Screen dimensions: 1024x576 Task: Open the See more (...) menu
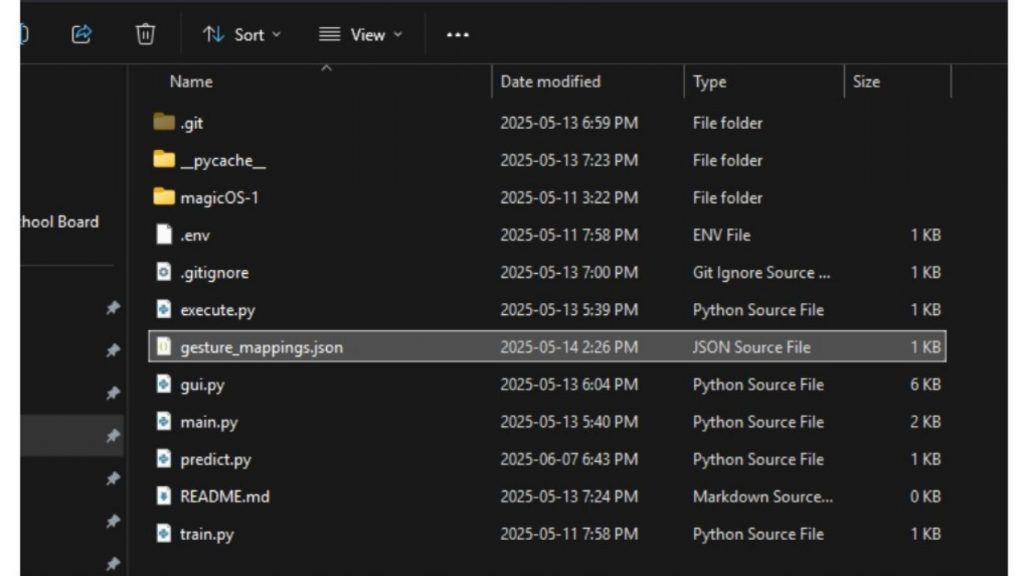[457, 35]
